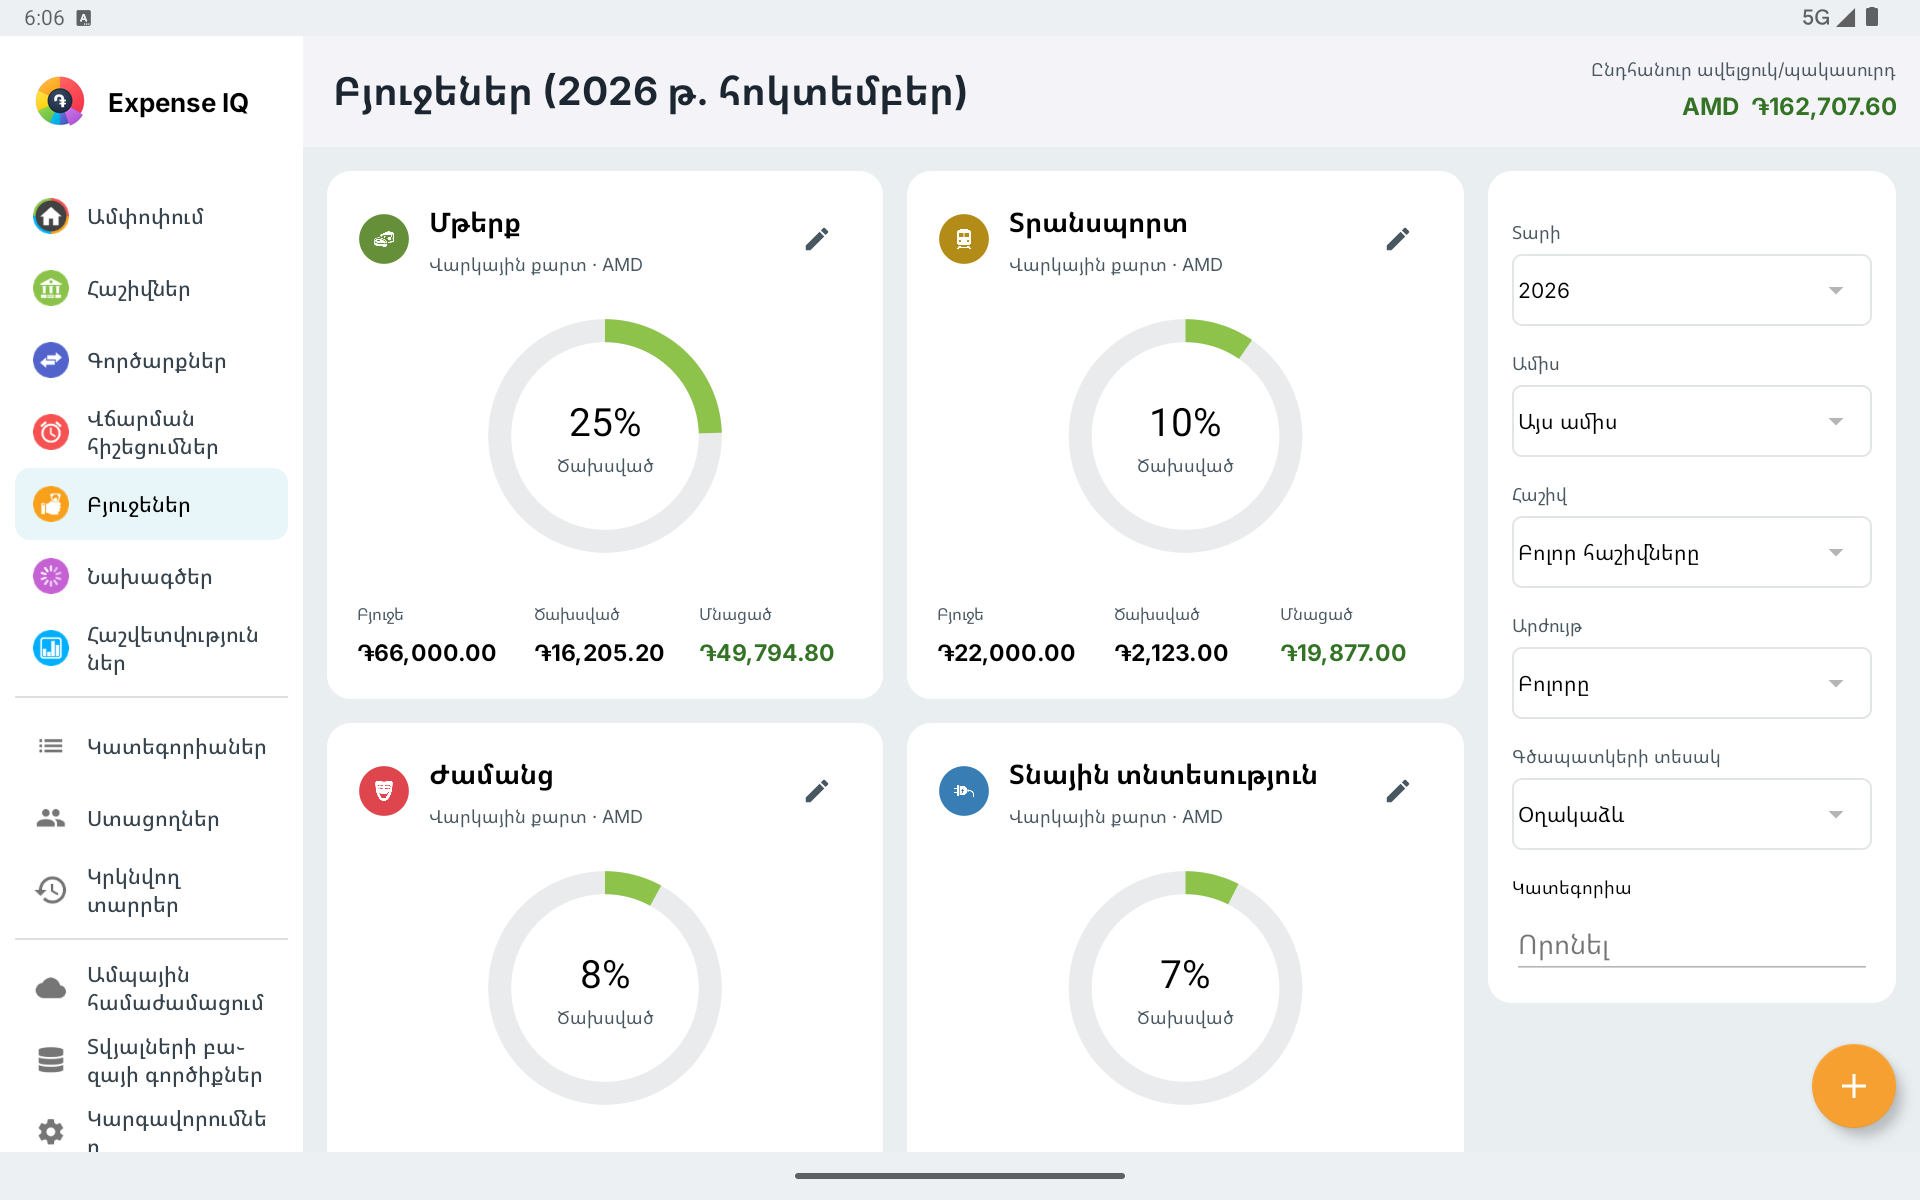This screenshot has height=1200, width=1920.
Task: Expand the Արժույթ currency dropdown
Action: [x=1691, y=683]
